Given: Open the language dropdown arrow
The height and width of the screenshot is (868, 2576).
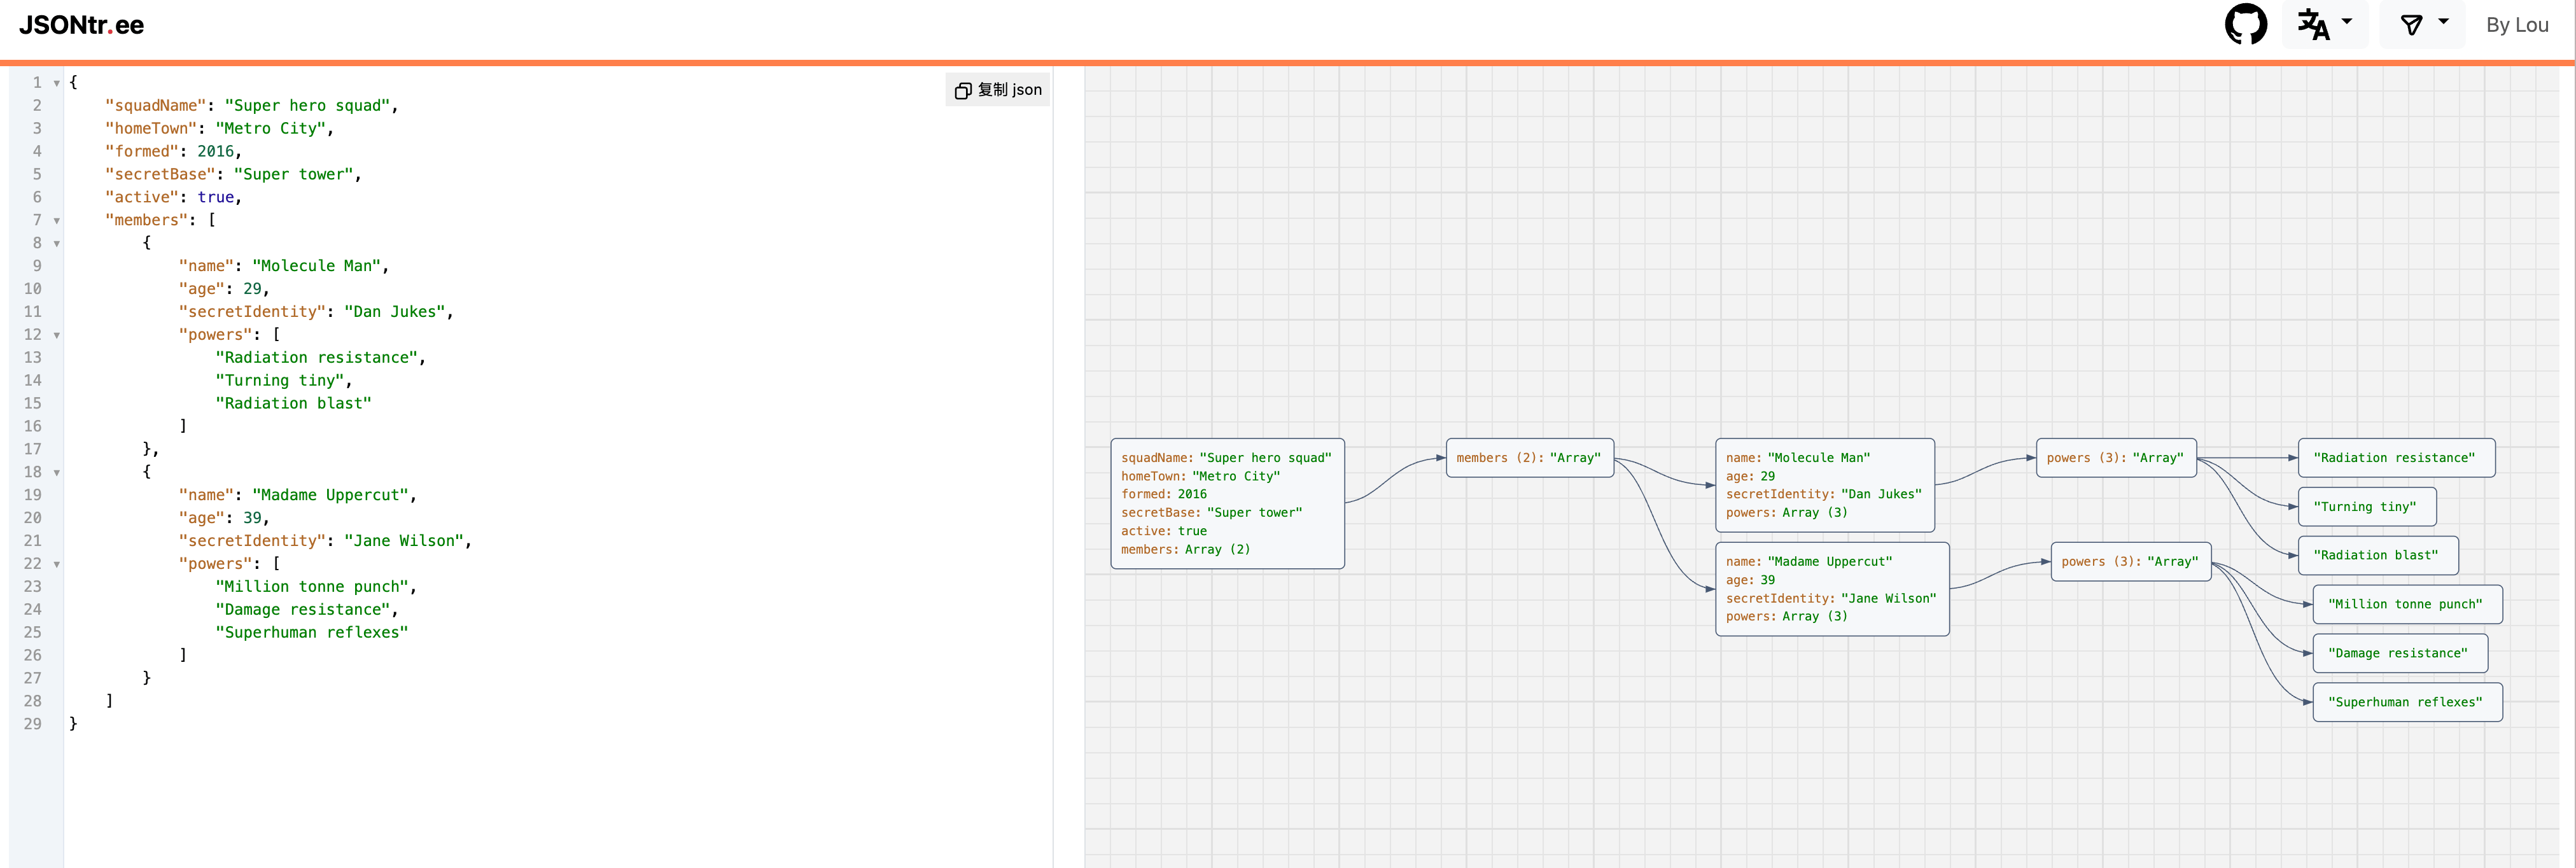Looking at the screenshot, I should [x=2347, y=22].
